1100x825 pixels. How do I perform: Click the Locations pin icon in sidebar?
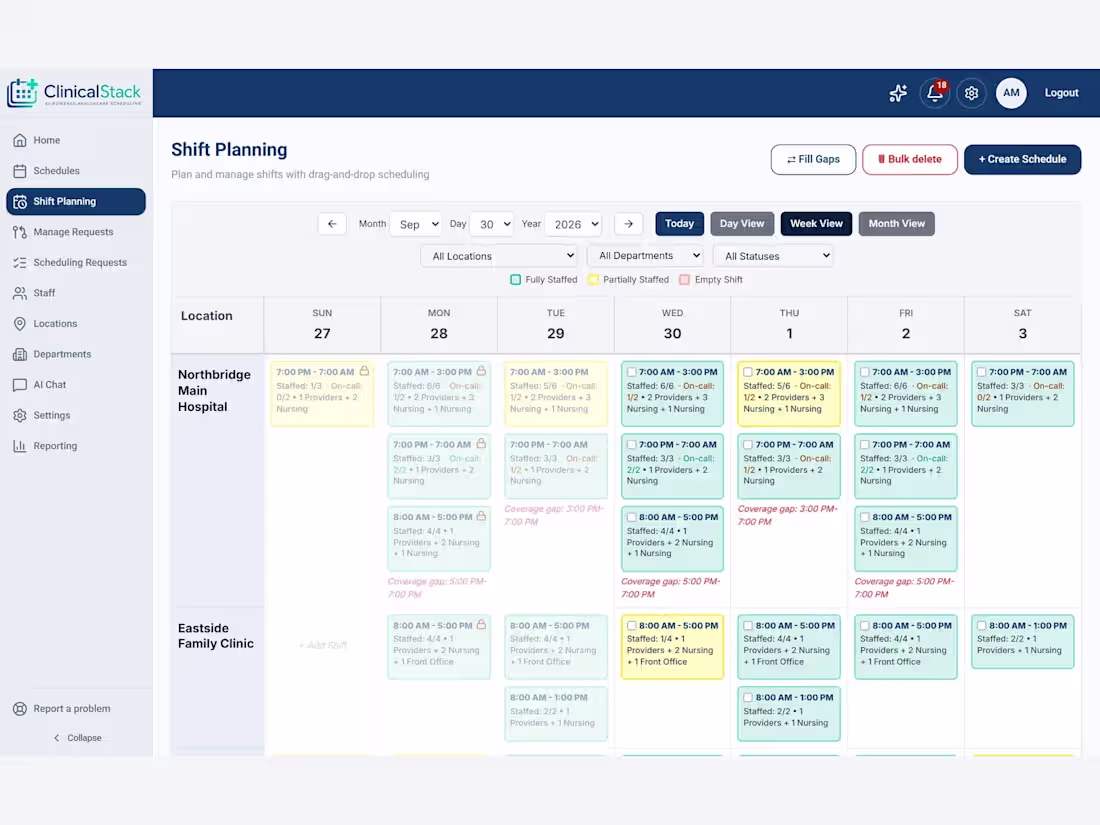(20, 323)
